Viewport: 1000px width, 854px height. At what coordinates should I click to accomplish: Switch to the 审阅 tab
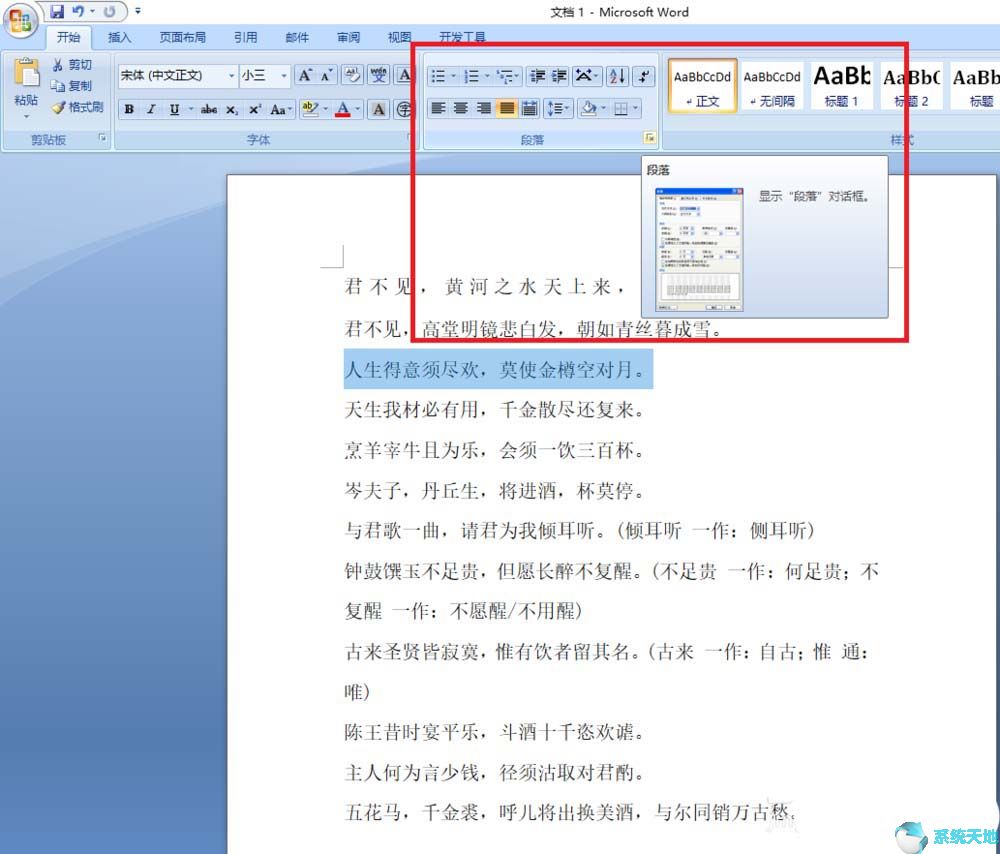click(x=348, y=37)
